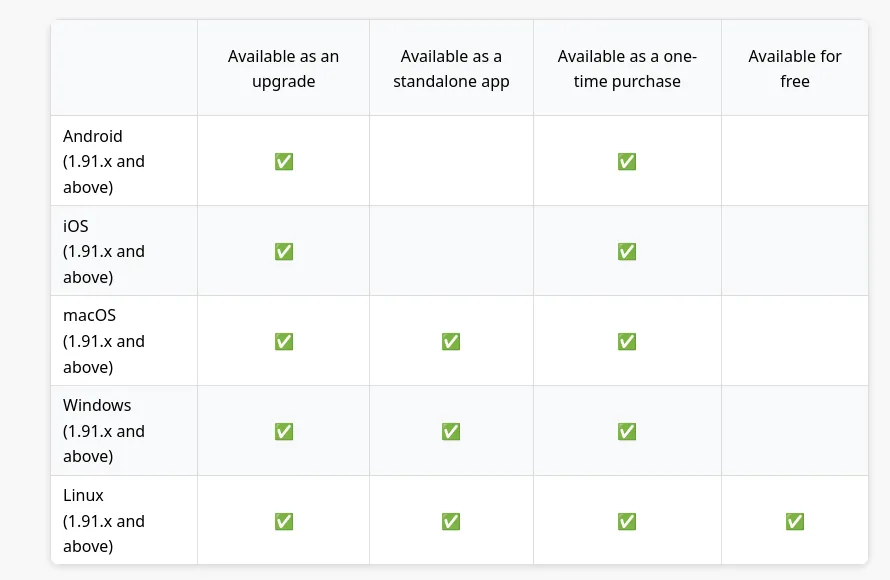Click the iOS upgrade checkmark
Screen dimensions: 890x580
284,251
